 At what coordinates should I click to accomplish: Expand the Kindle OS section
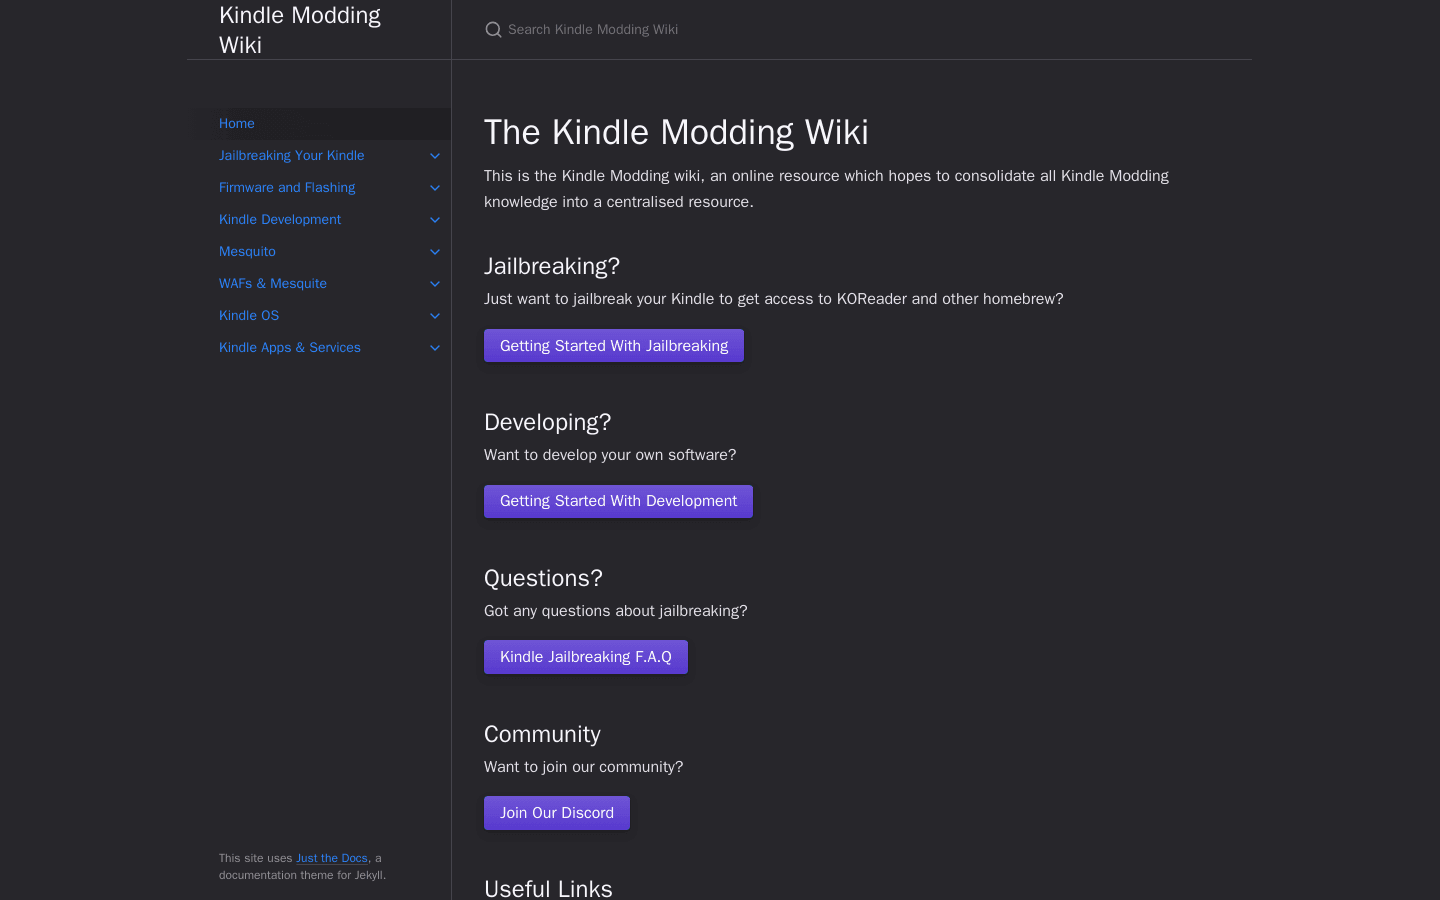[x=435, y=315]
